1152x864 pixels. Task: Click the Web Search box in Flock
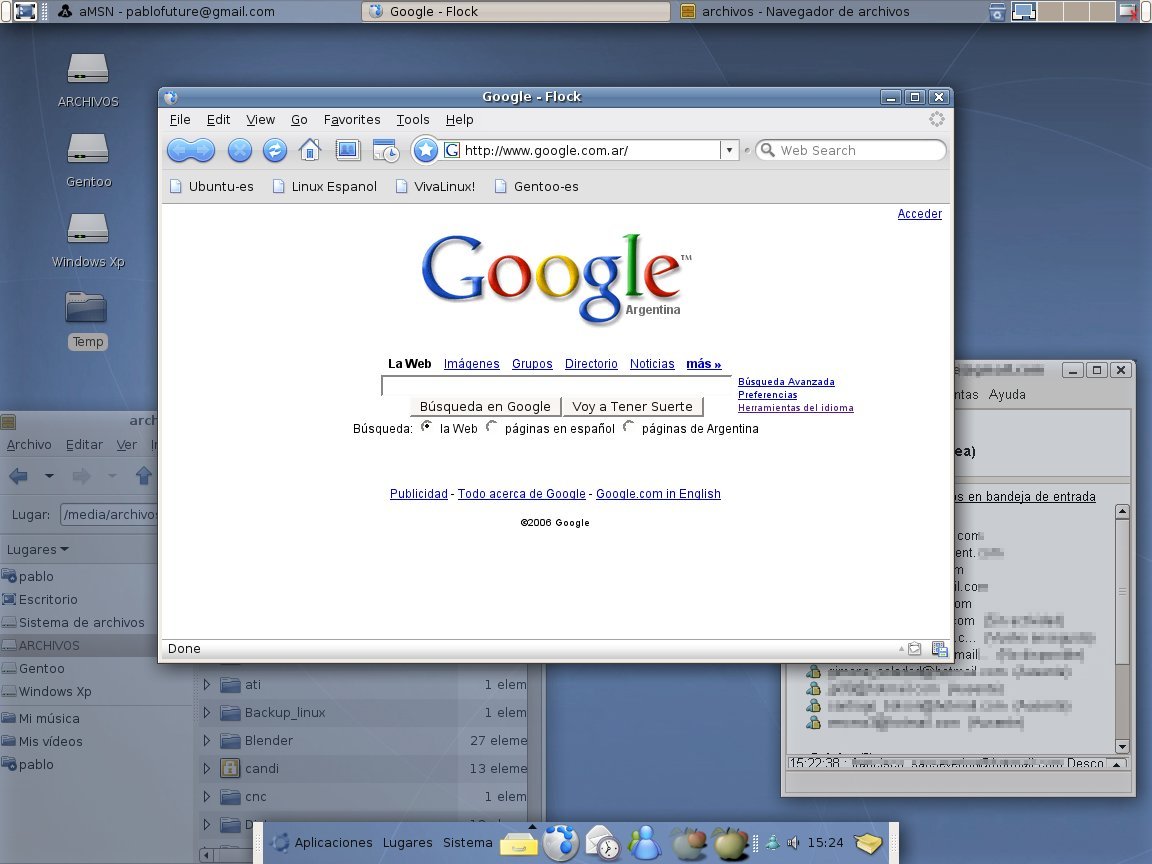(x=851, y=151)
